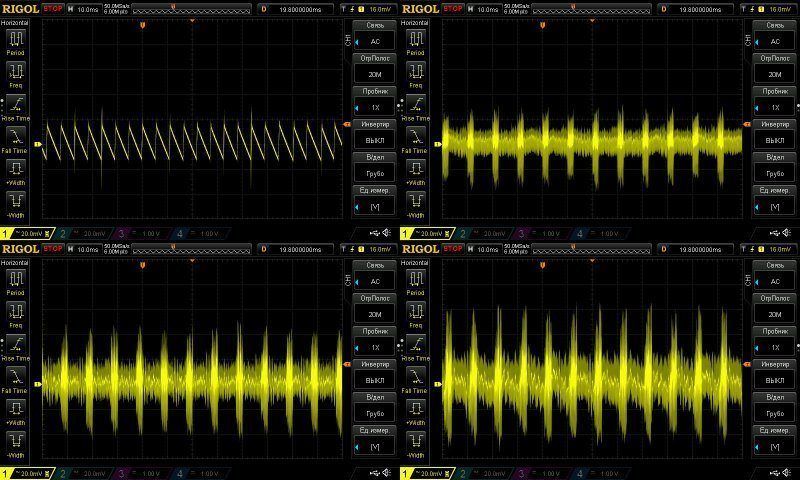Choose Freq icon in bottom-right scope screen
Image resolution: width=800 pixels, height=480 pixels.
[416, 312]
